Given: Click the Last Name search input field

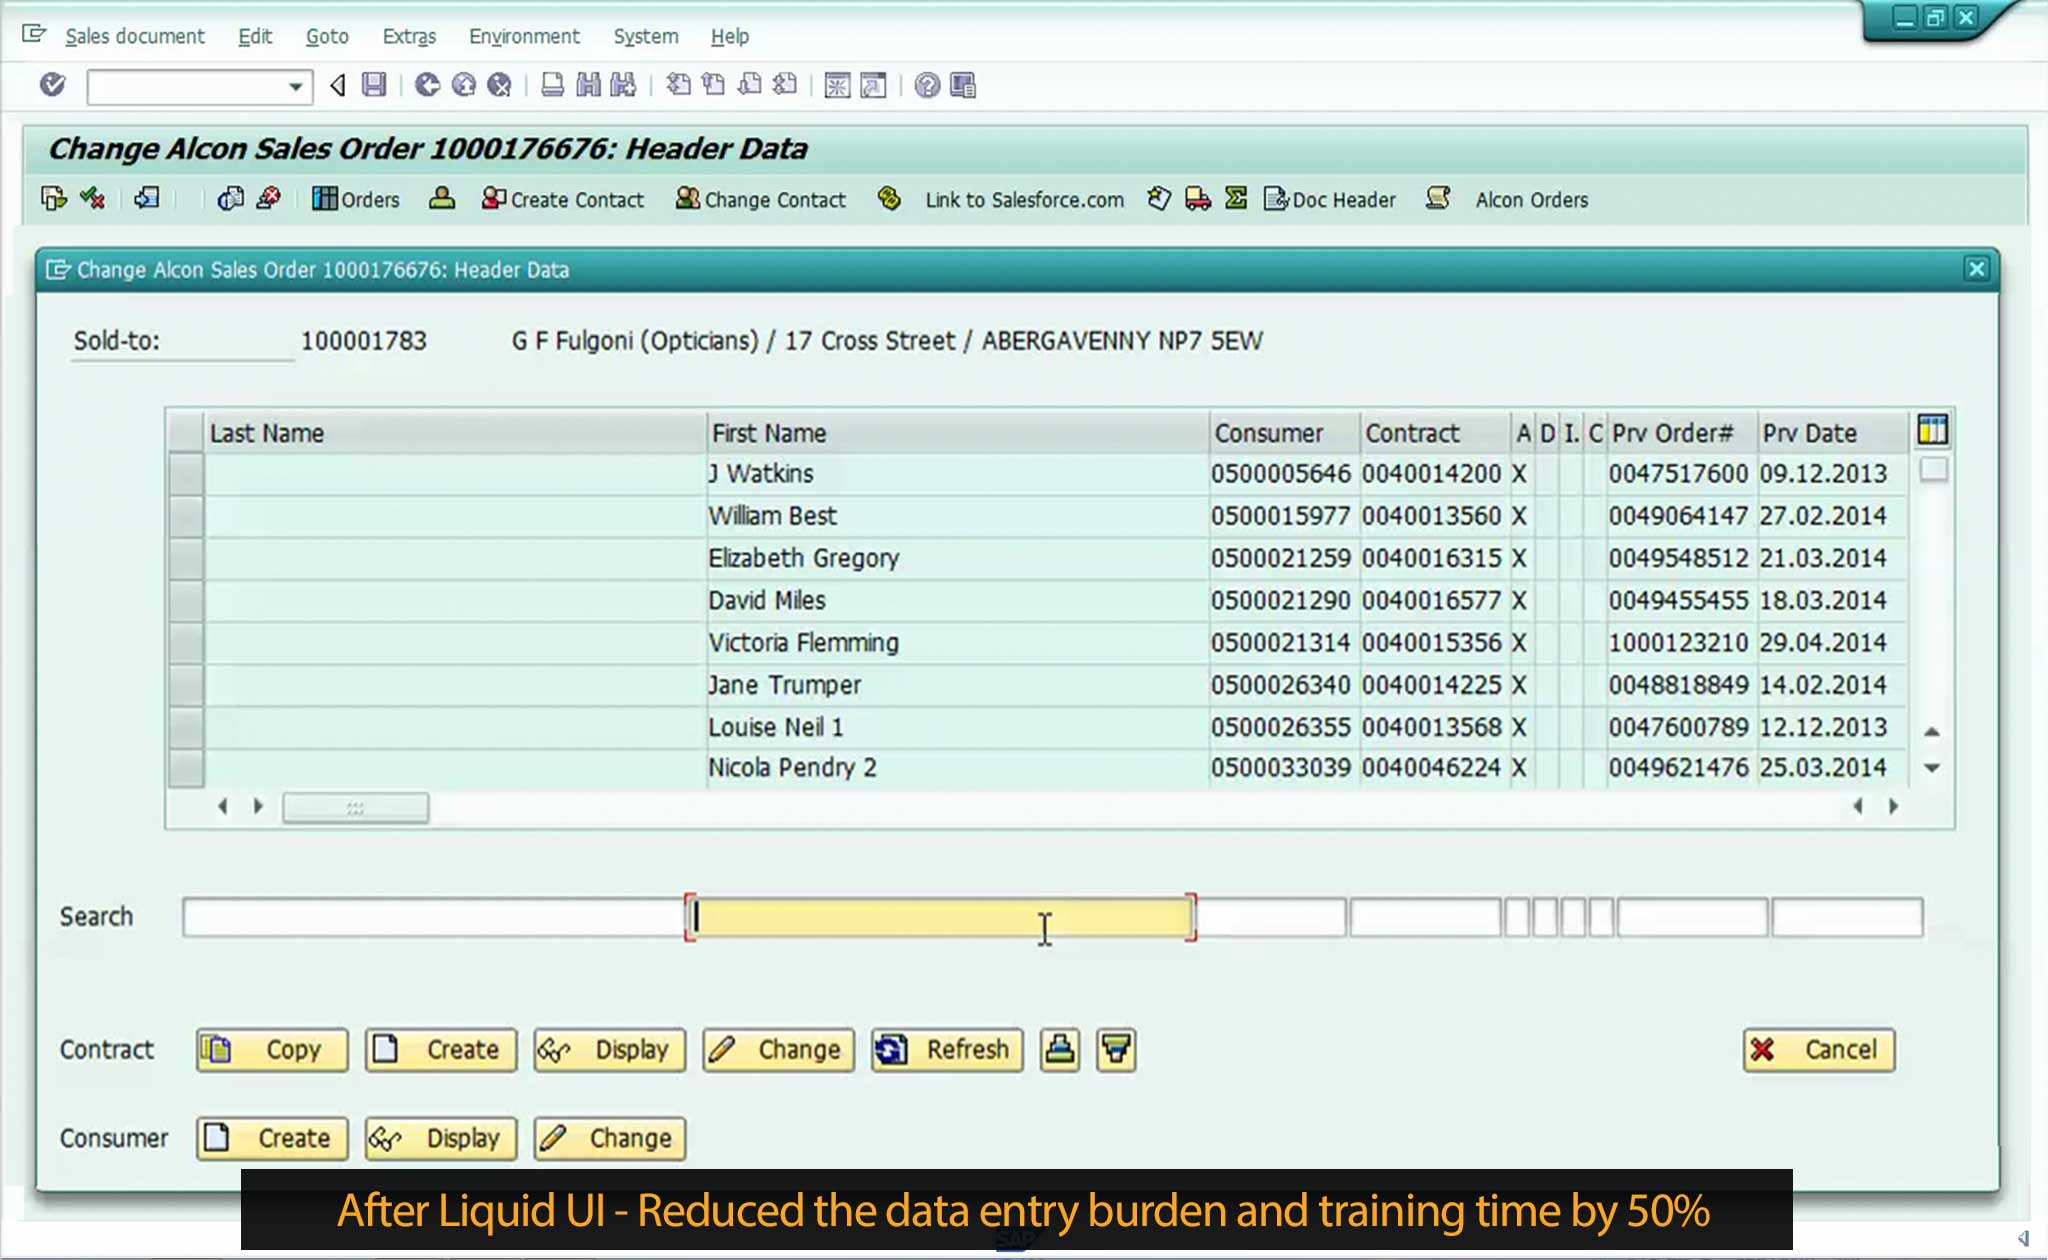Looking at the screenshot, I should click(432, 917).
